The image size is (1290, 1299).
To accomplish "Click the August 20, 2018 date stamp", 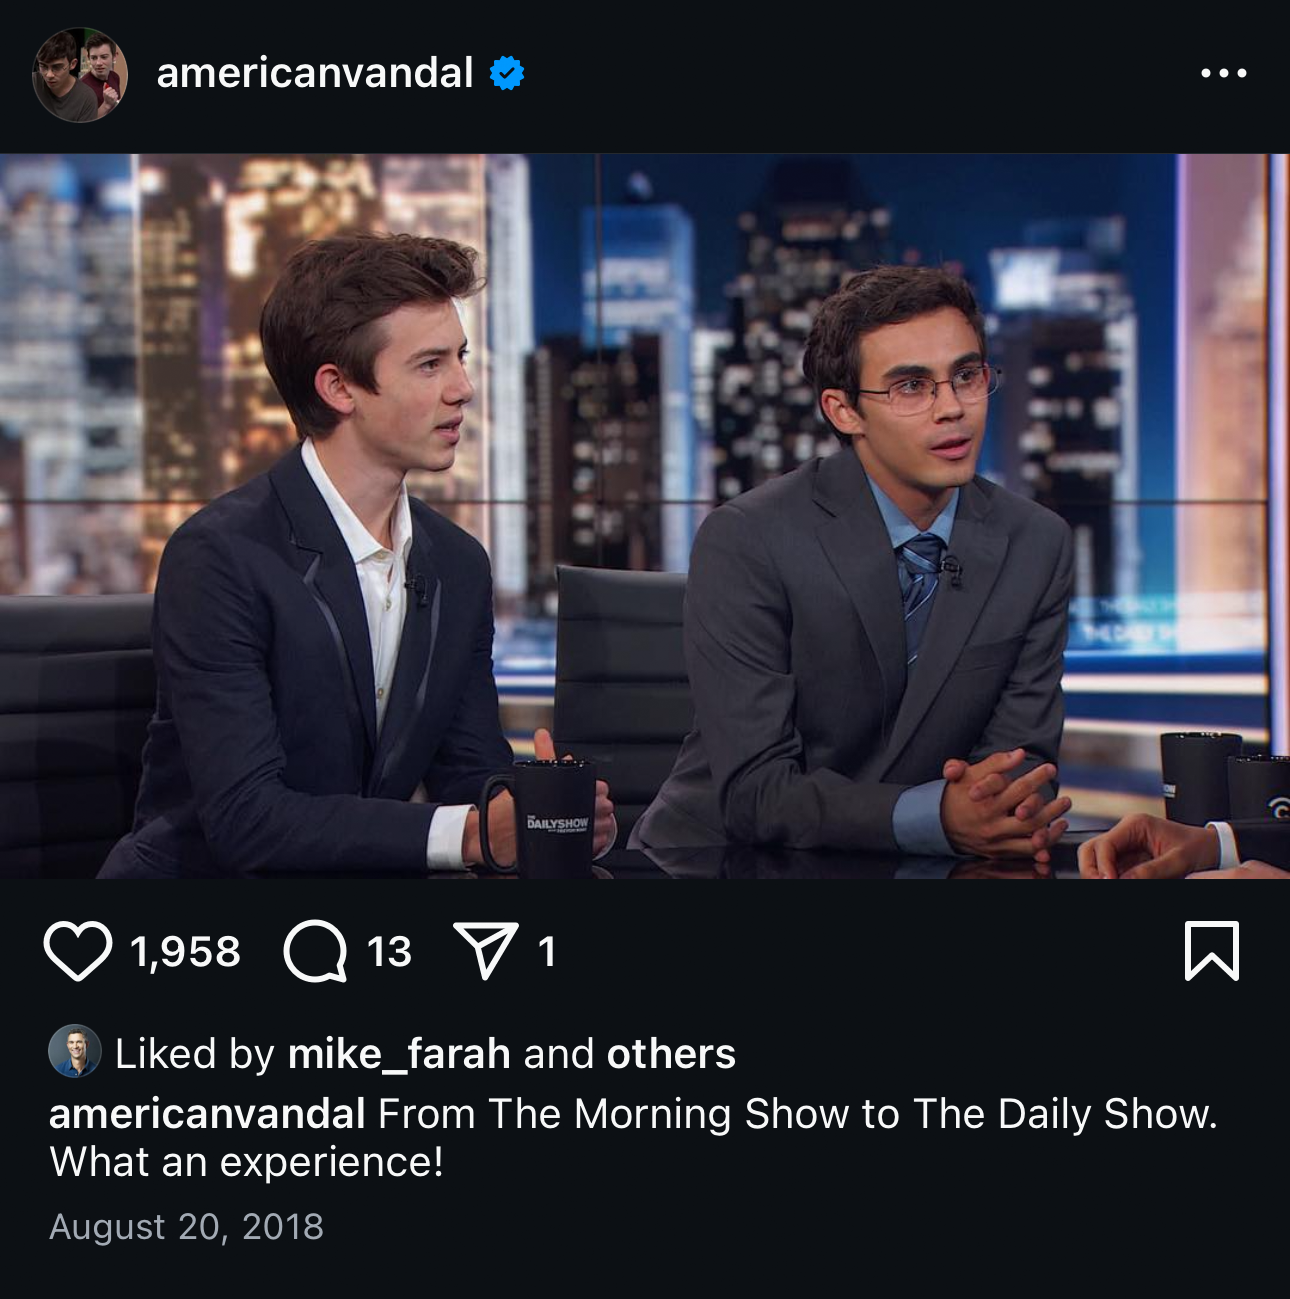I will tap(186, 1227).
